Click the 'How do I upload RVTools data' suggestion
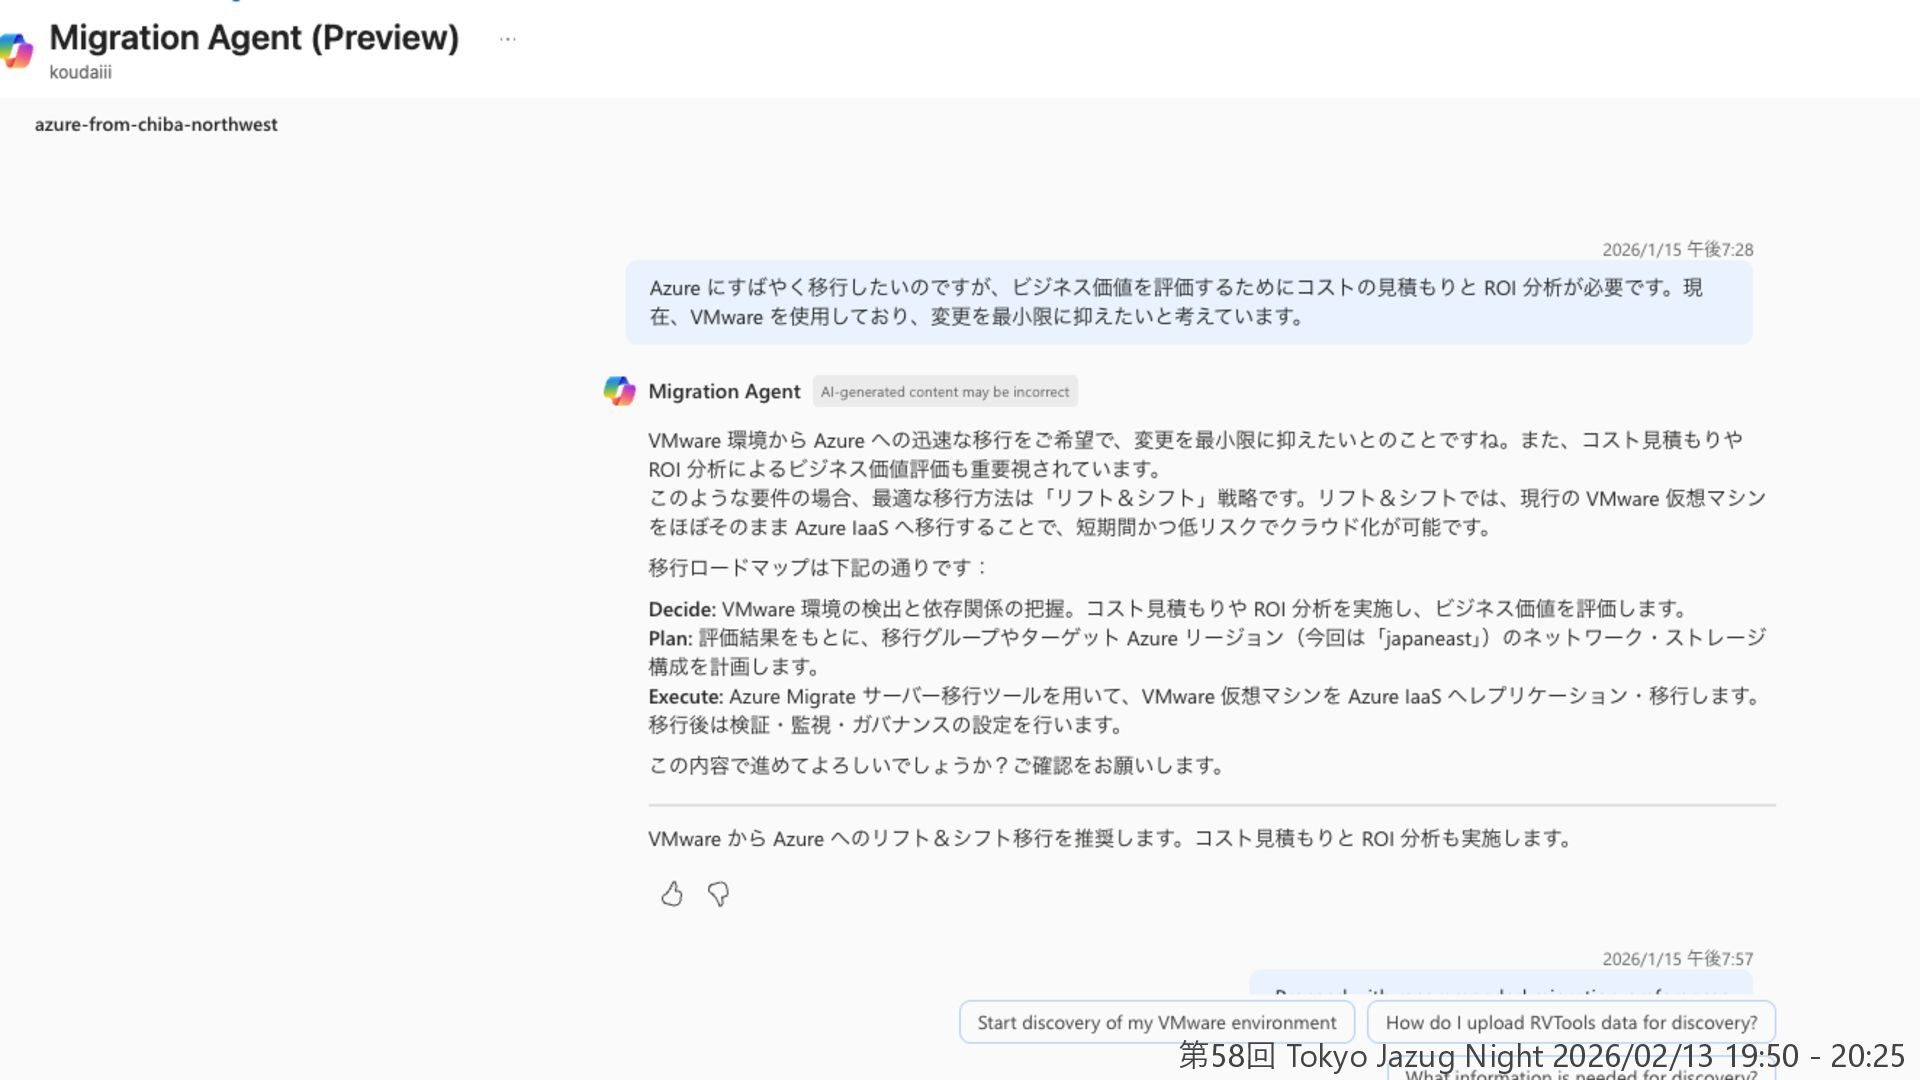Image resolution: width=1920 pixels, height=1080 pixels. point(1570,1022)
